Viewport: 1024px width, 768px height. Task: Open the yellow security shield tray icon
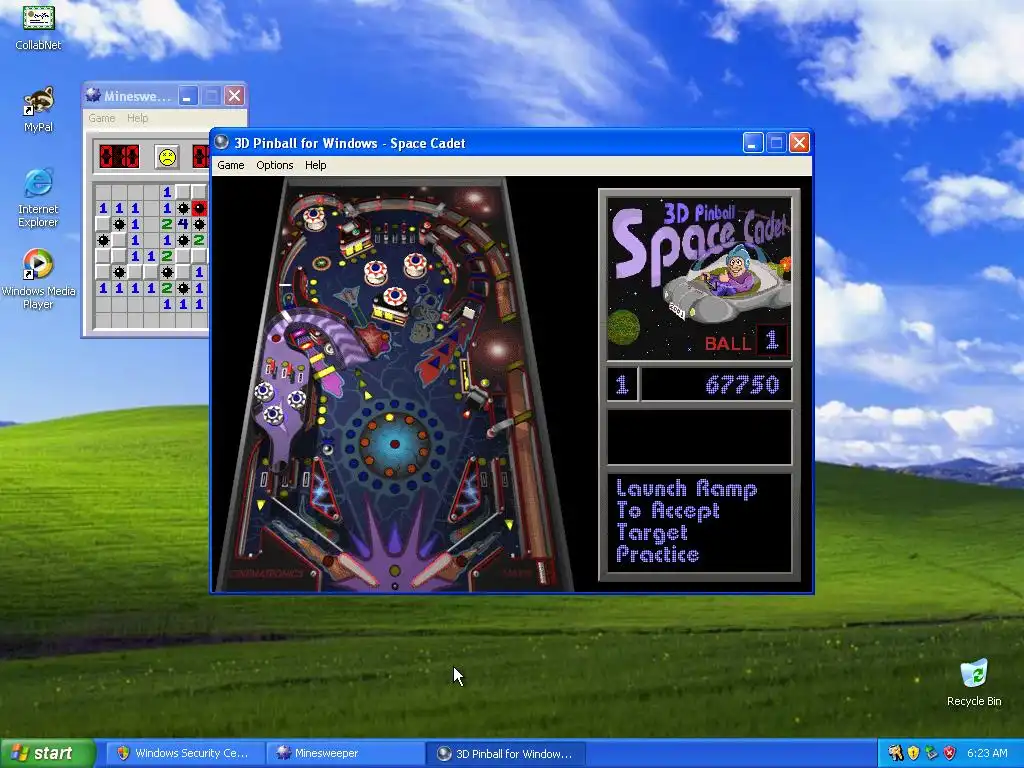913,753
